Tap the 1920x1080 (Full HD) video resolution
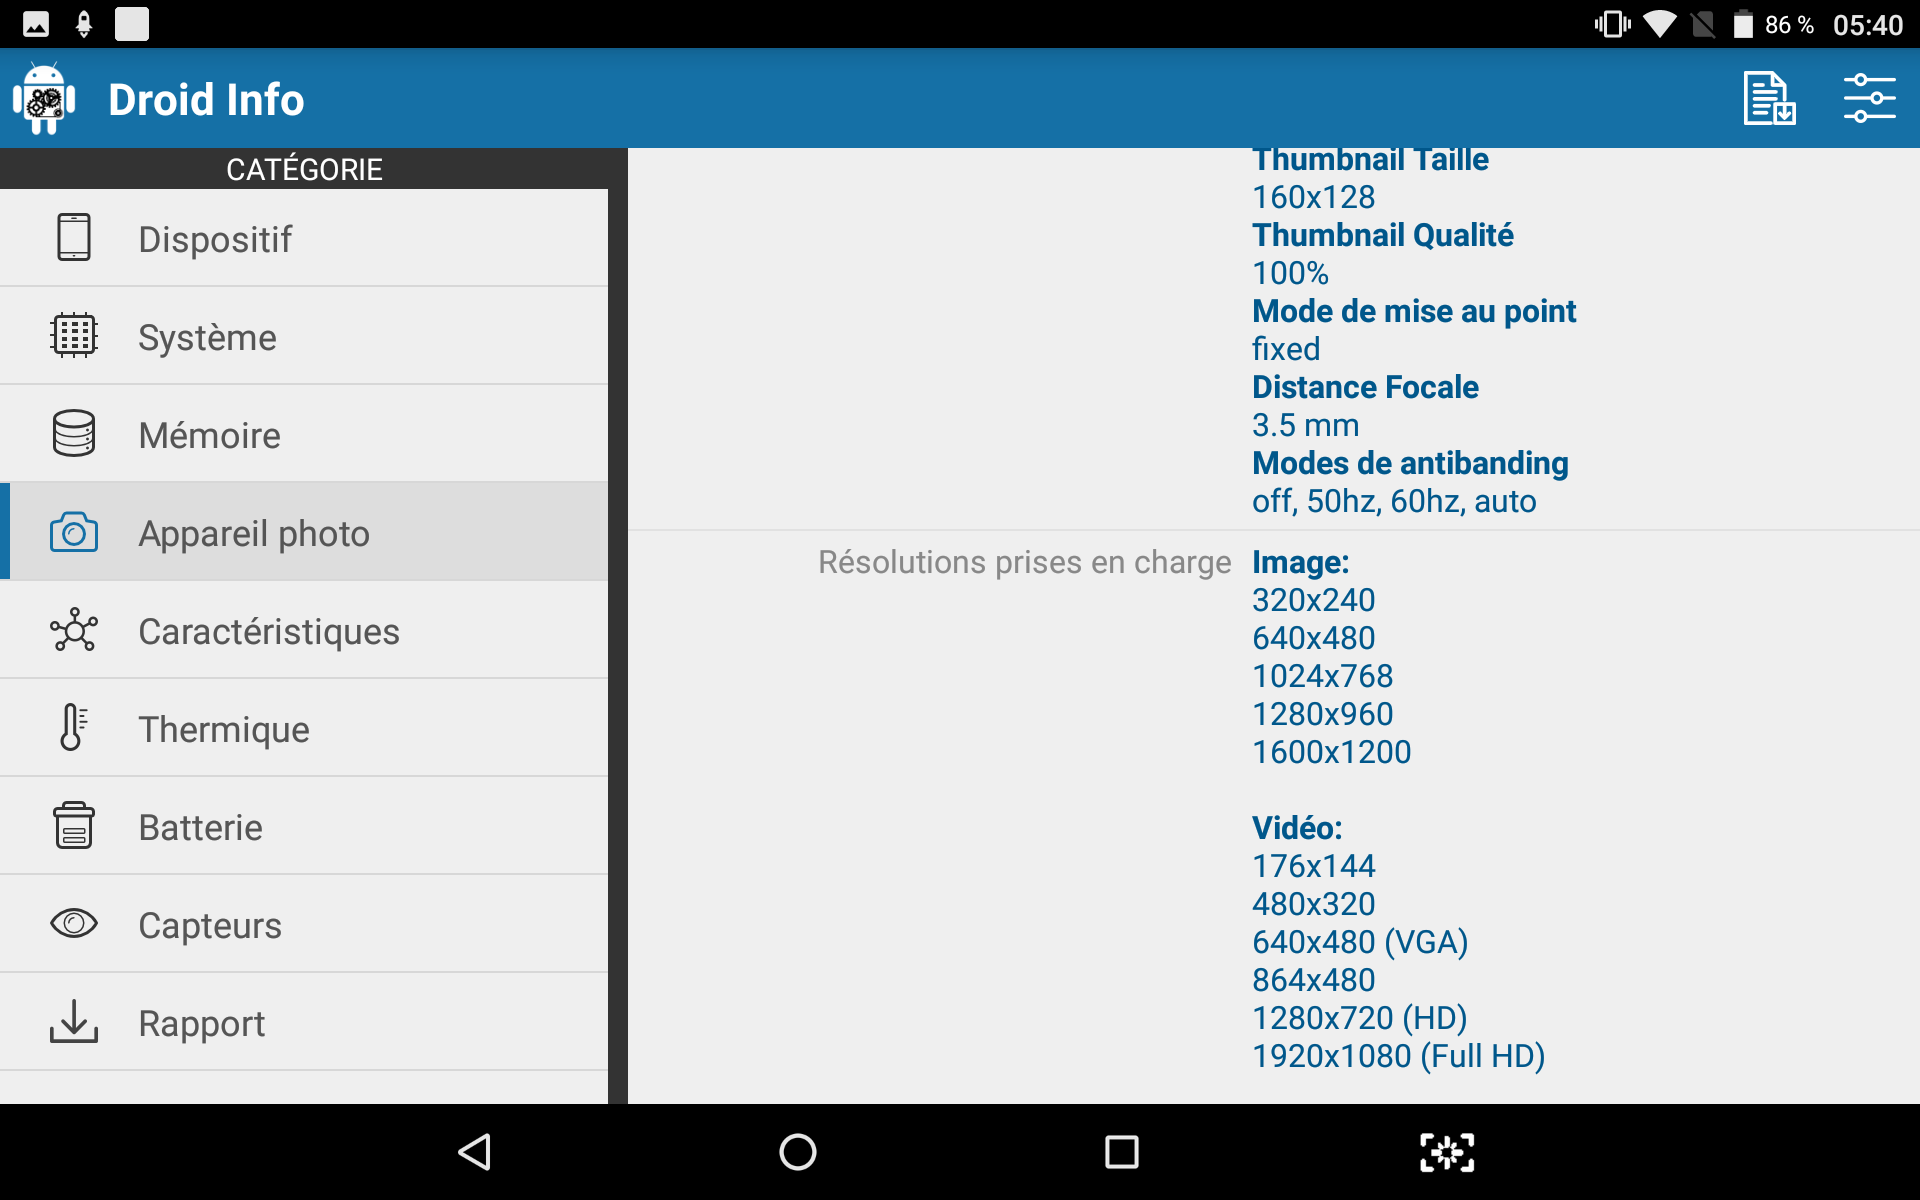The width and height of the screenshot is (1920, 1200). (x=1398, y=1056)
